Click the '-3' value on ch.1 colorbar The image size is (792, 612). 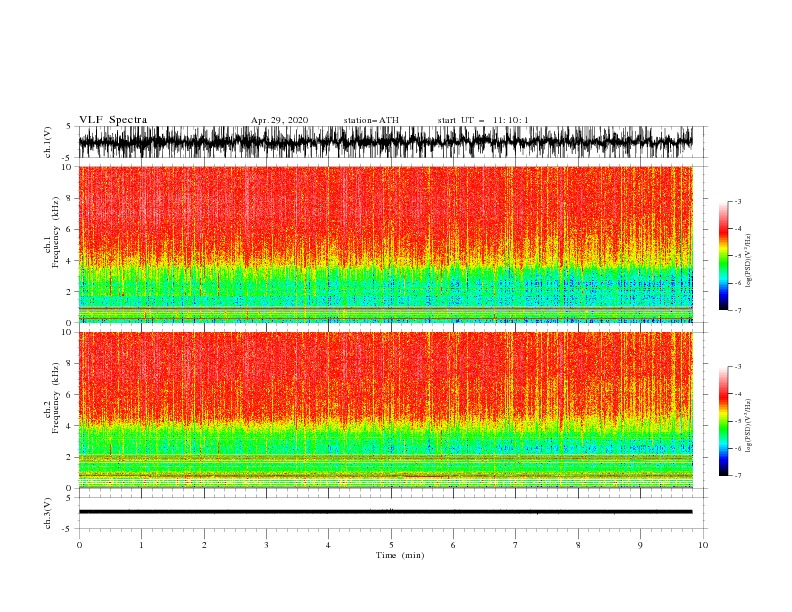pos(737,201)
